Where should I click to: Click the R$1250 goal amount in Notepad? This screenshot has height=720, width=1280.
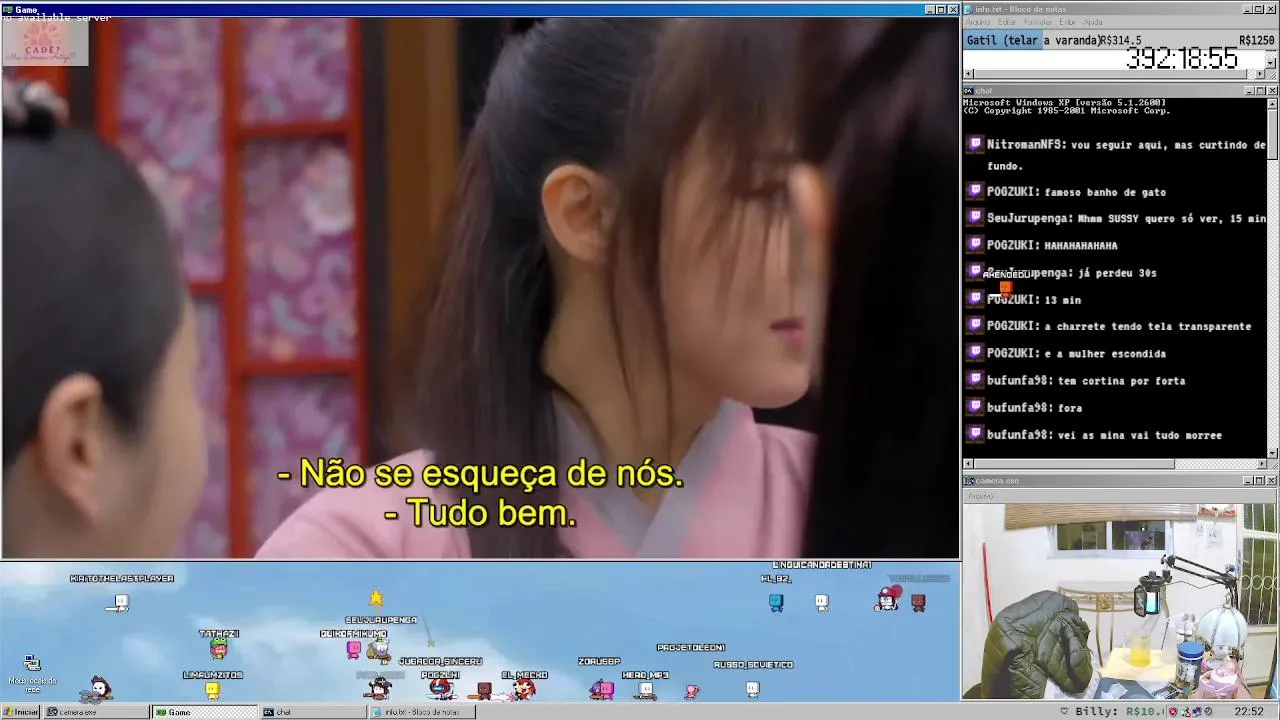[1256, 40]
